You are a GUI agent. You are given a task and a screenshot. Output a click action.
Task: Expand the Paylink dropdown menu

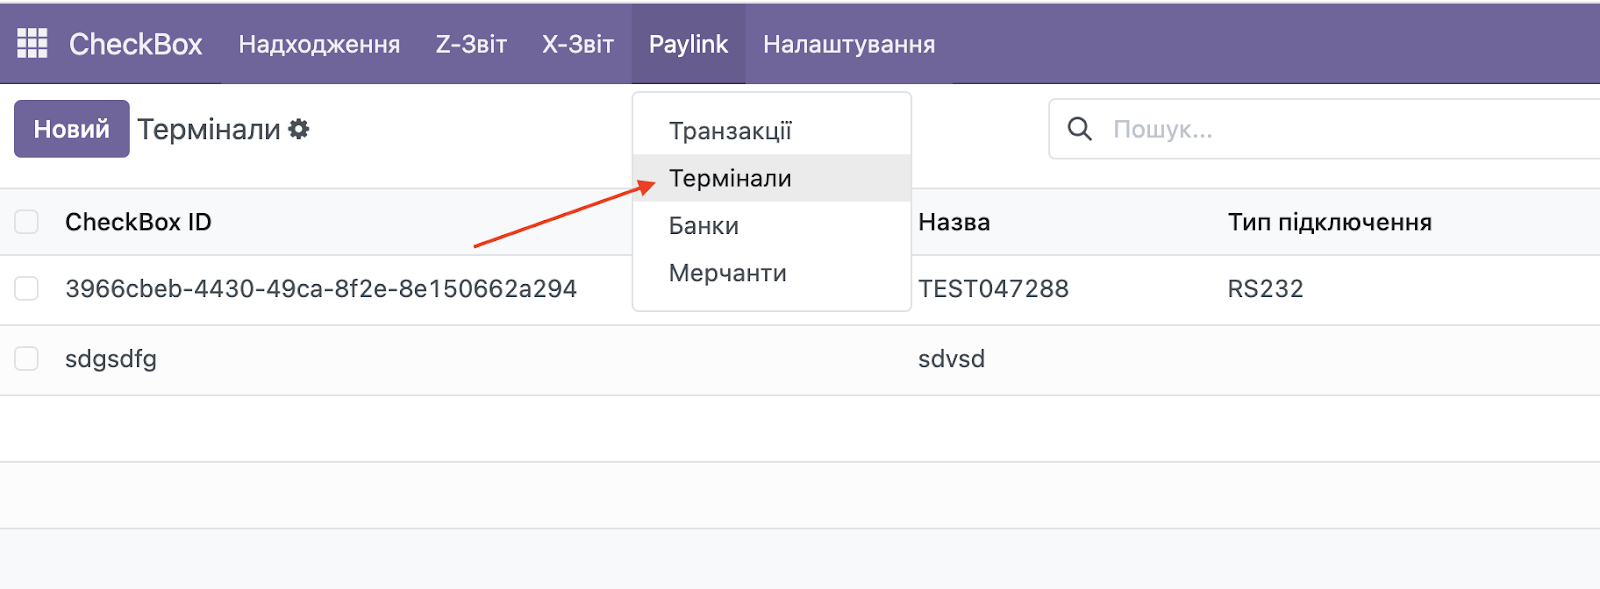[x=688, y=44]
